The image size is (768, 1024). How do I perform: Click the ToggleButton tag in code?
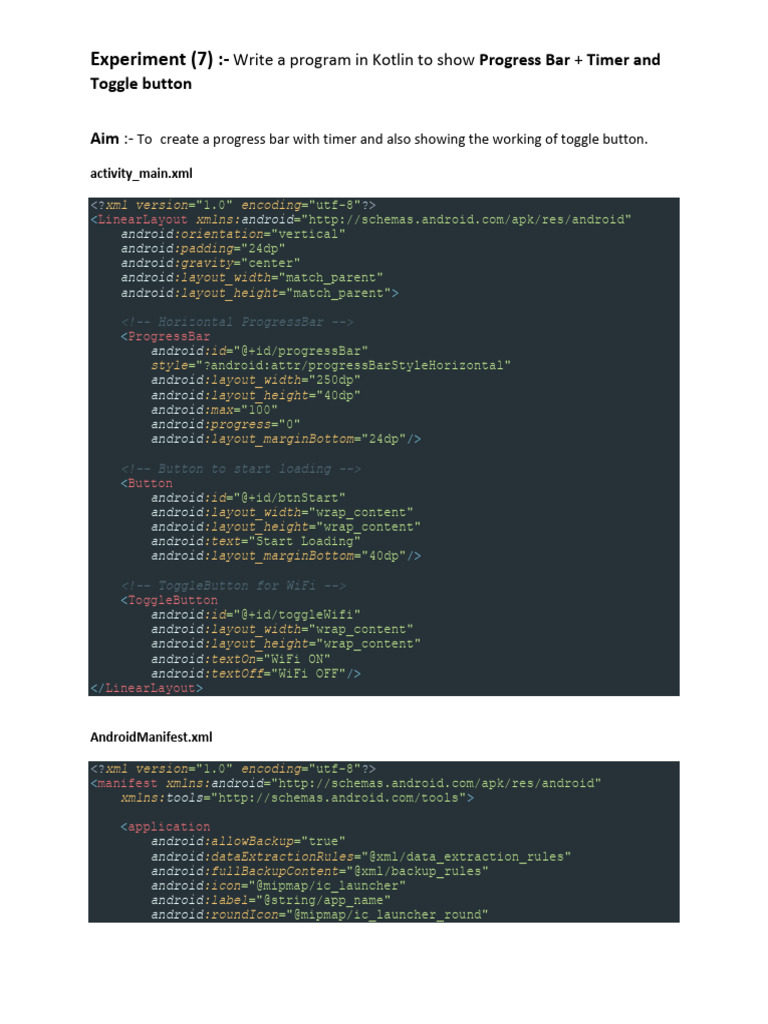pyautogui.click(x=169, y=600)
